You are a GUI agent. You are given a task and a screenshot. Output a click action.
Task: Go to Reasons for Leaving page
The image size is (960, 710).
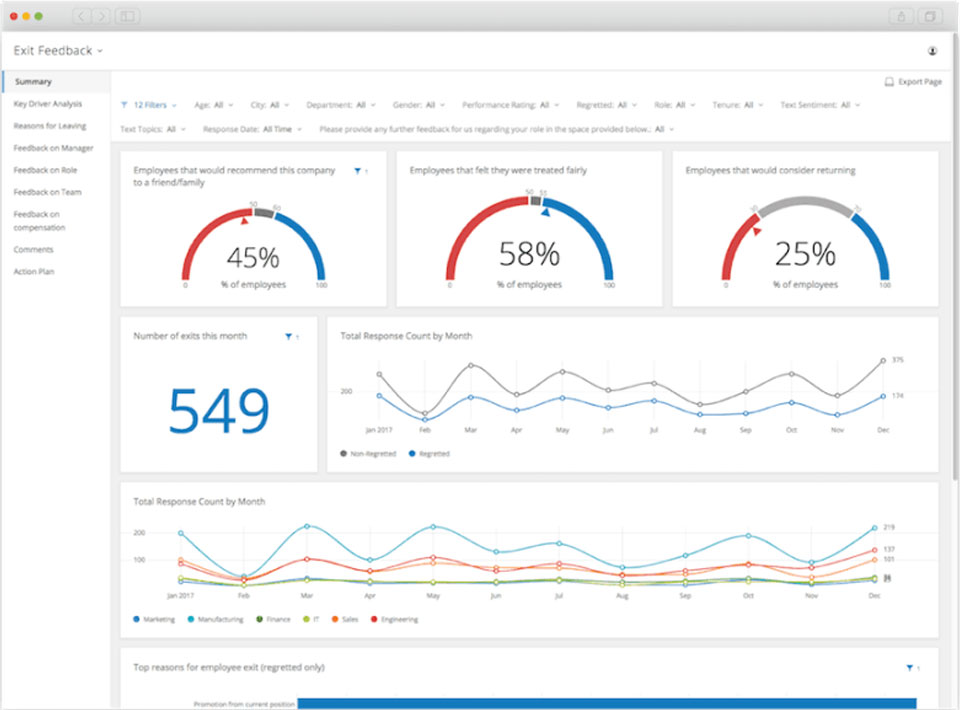(x=50, y=126)
